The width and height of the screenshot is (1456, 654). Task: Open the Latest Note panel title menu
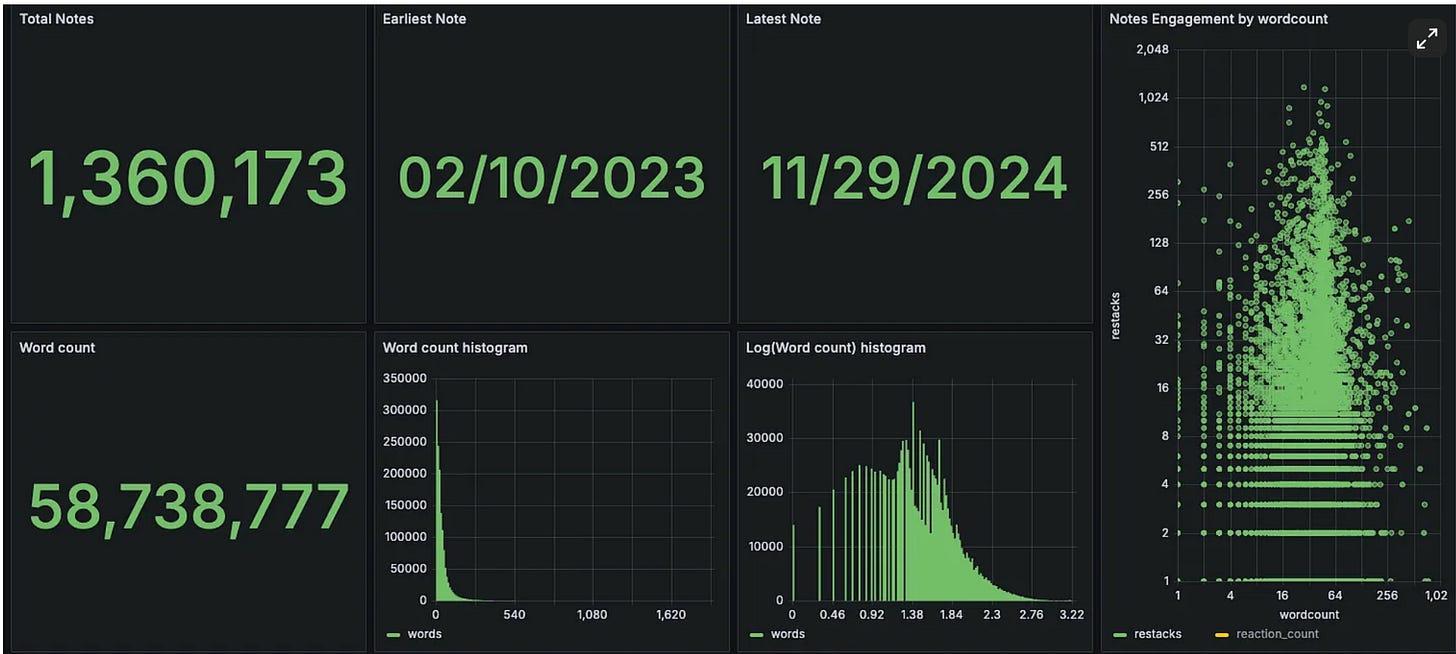click(782, 19)
